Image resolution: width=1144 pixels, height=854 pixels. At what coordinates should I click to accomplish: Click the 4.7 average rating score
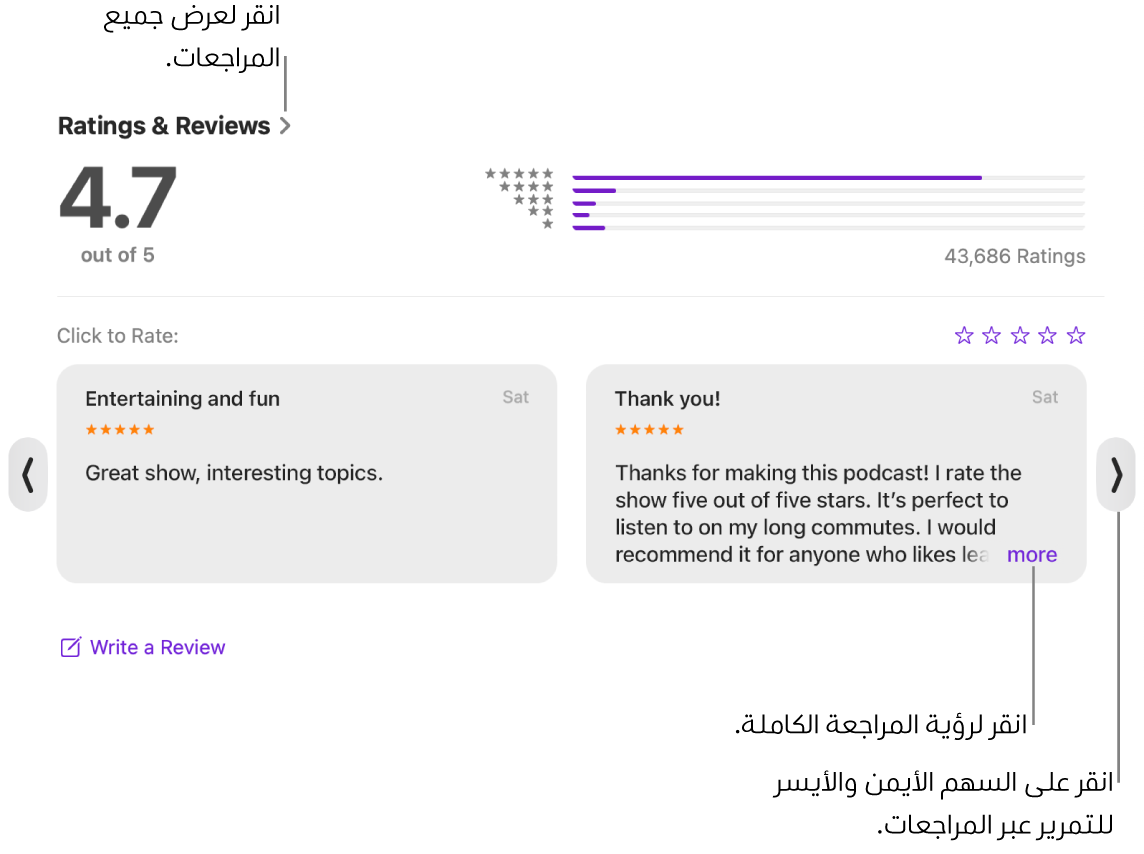[x=118, y=198]
